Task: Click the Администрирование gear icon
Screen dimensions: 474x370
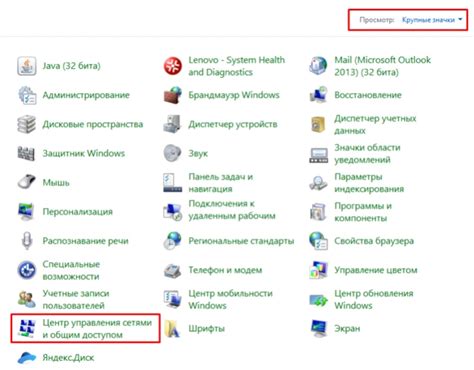Action: click(27, 95)
